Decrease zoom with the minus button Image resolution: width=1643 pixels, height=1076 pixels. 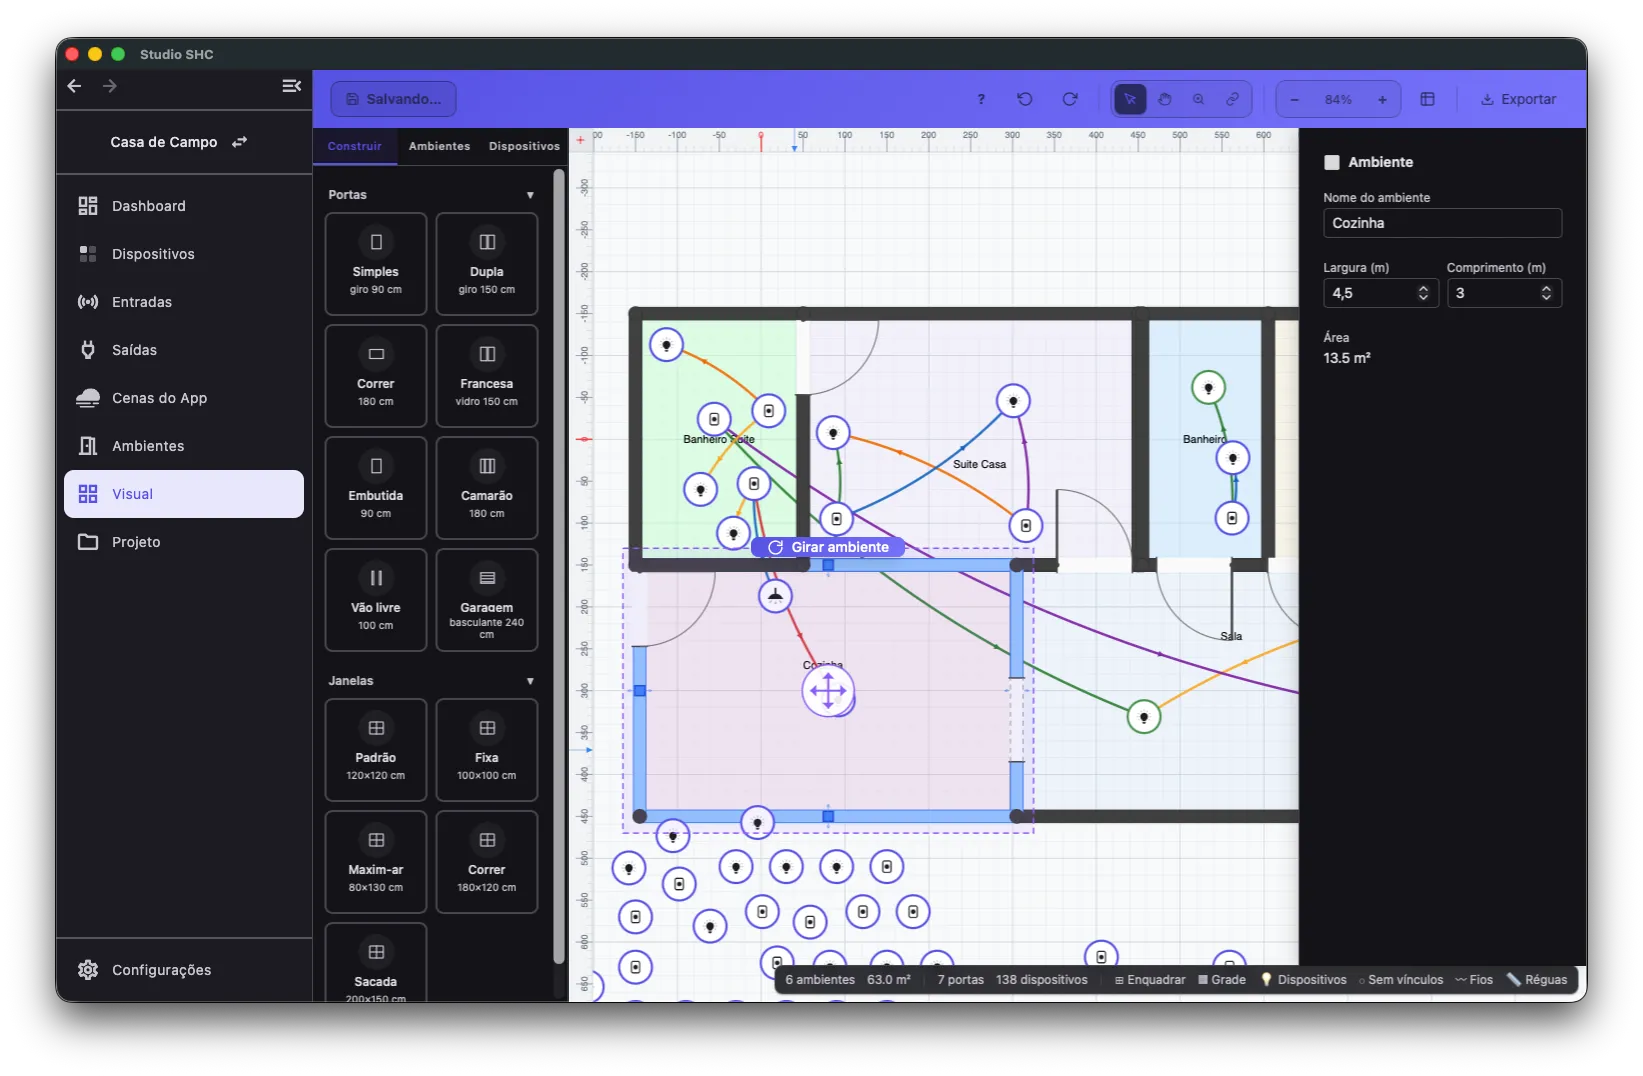(x=1295, y=99)
